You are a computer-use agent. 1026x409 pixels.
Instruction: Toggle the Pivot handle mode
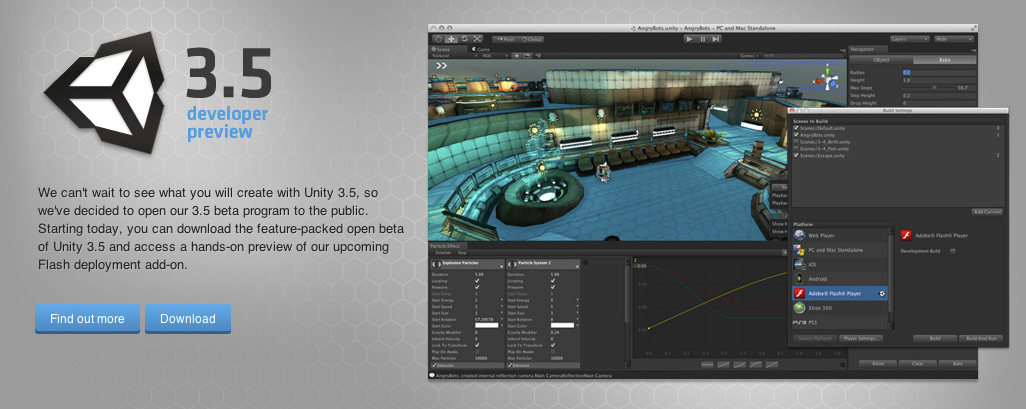[505, 39]
